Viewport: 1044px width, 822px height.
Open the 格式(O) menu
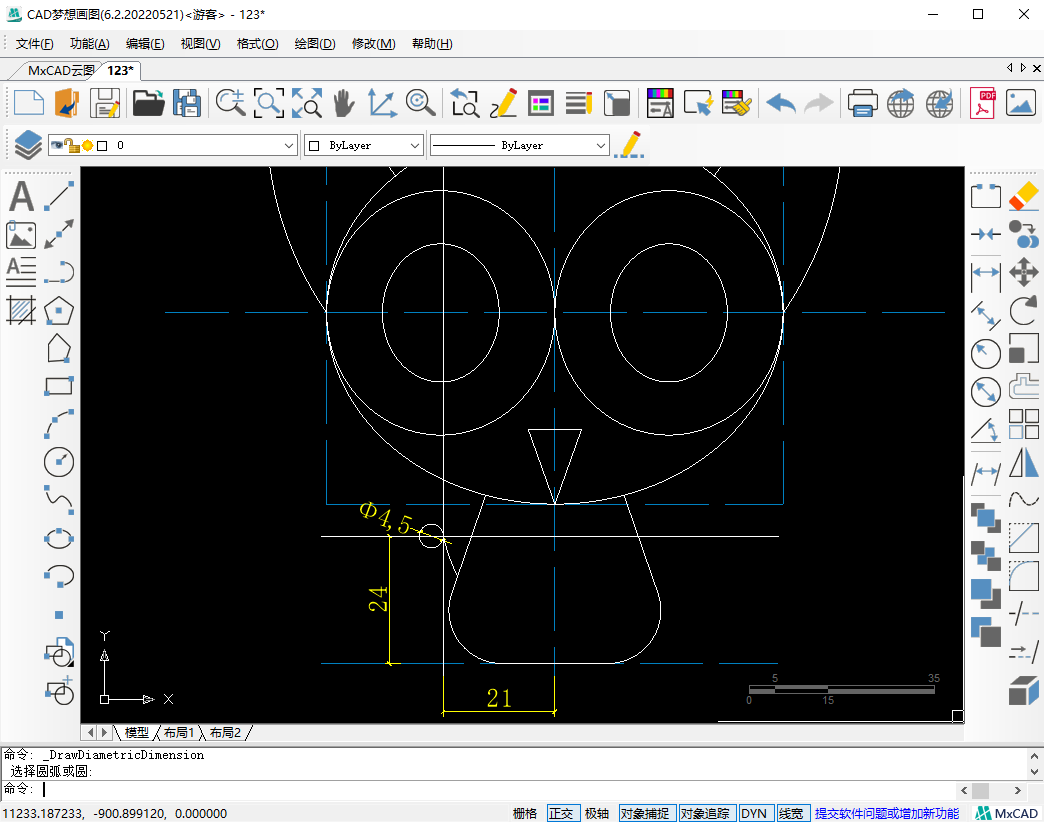258,44
